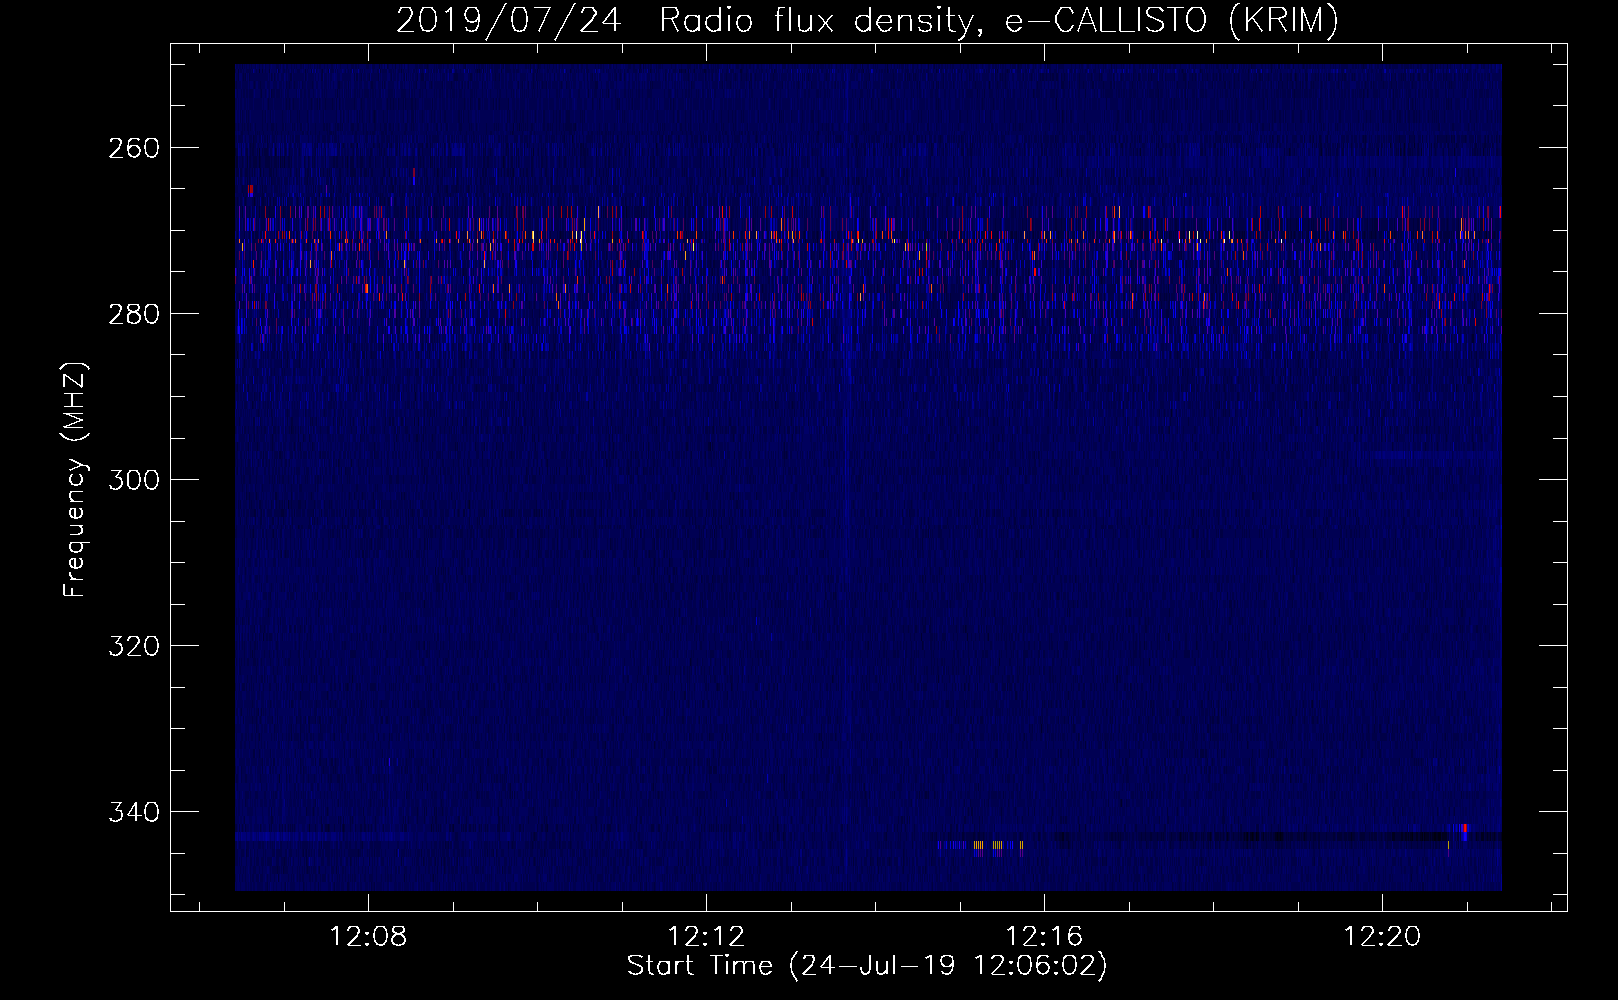Click the 300 frequency tick label

134,480
